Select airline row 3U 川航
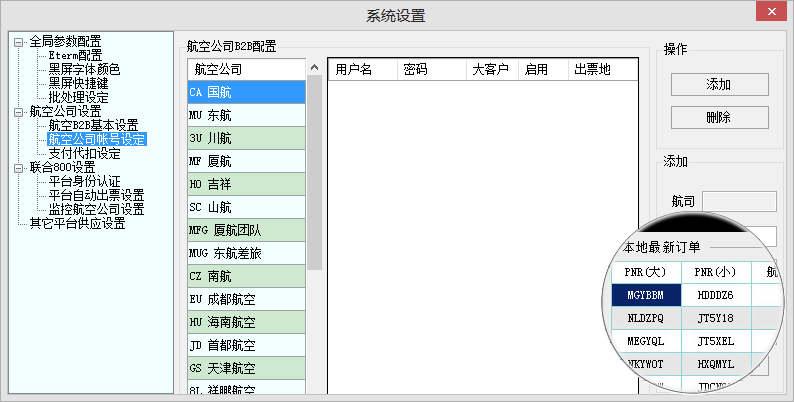Screen dimensions: 794x402 click(x=247, y=138)
